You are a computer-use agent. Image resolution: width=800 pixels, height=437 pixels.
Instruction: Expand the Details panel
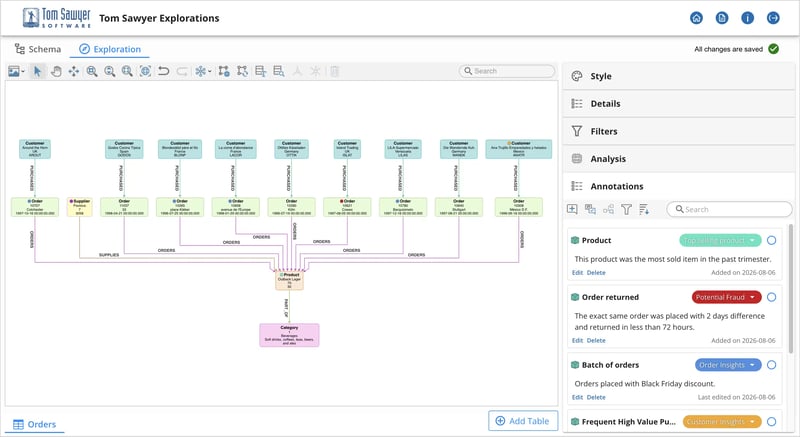click(679, 104)
